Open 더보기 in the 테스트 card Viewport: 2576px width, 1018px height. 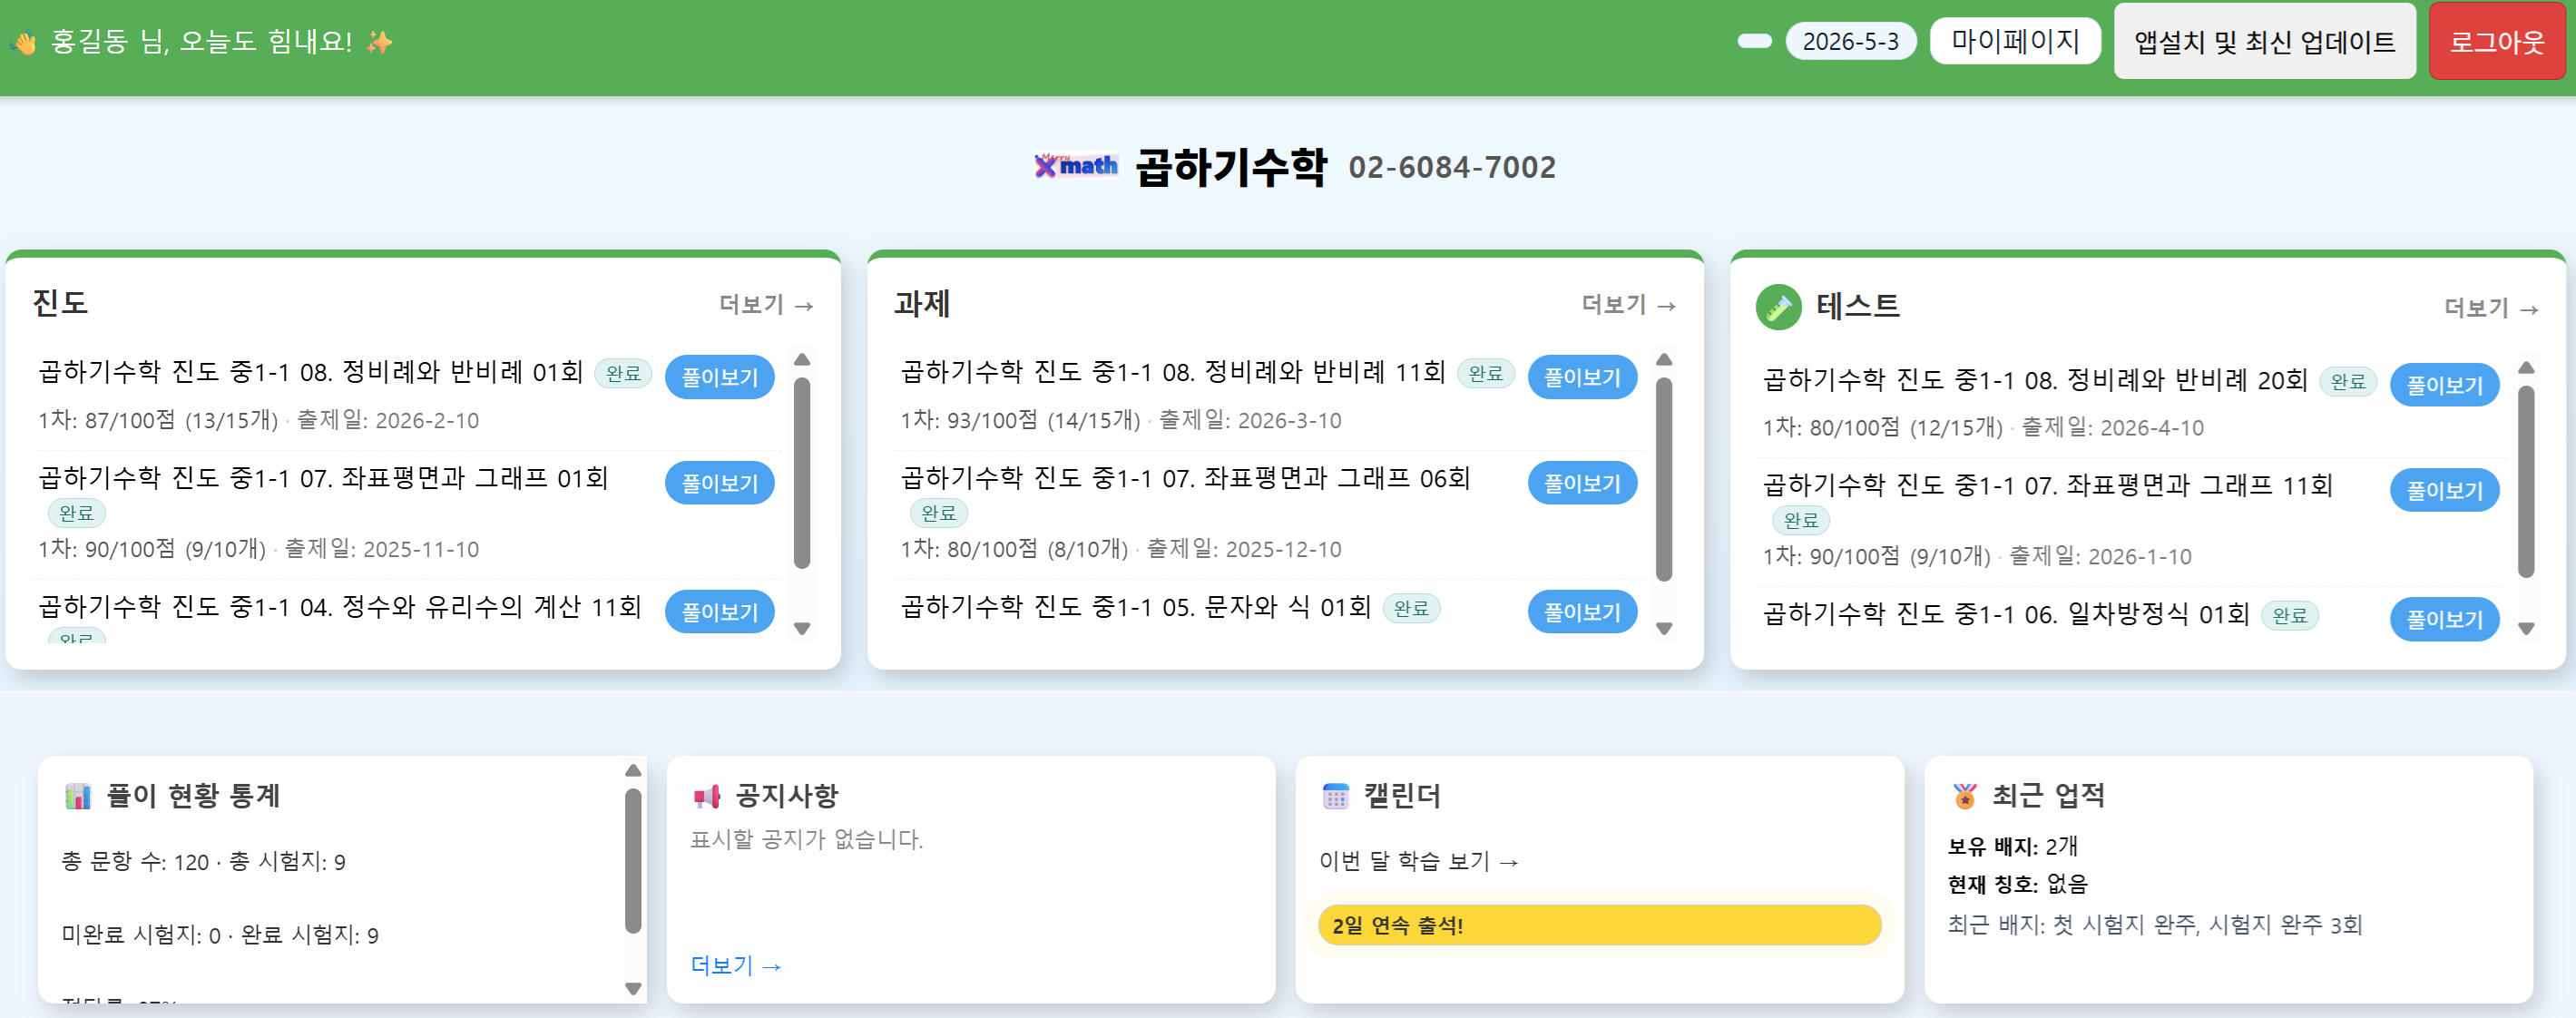point(2491,308)
